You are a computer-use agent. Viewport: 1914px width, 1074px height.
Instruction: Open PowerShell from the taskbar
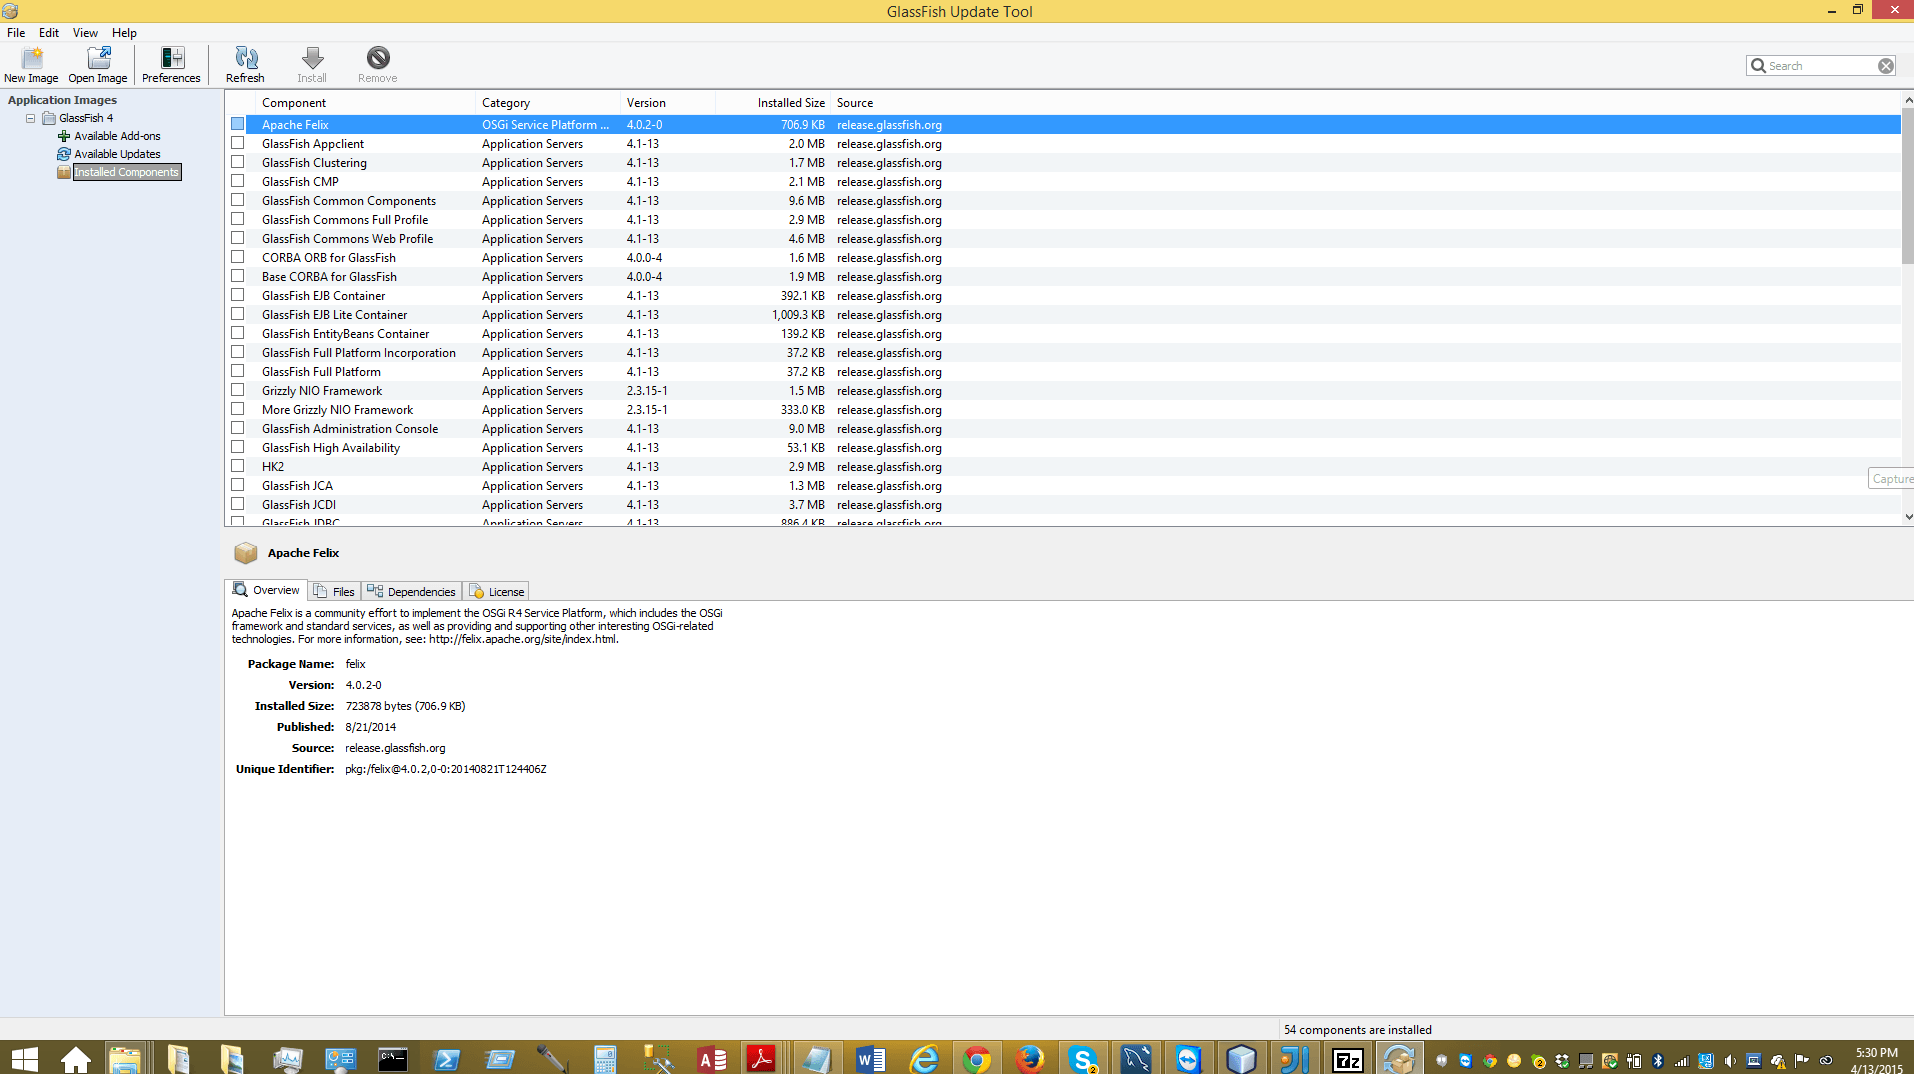tap(446, 1059)
